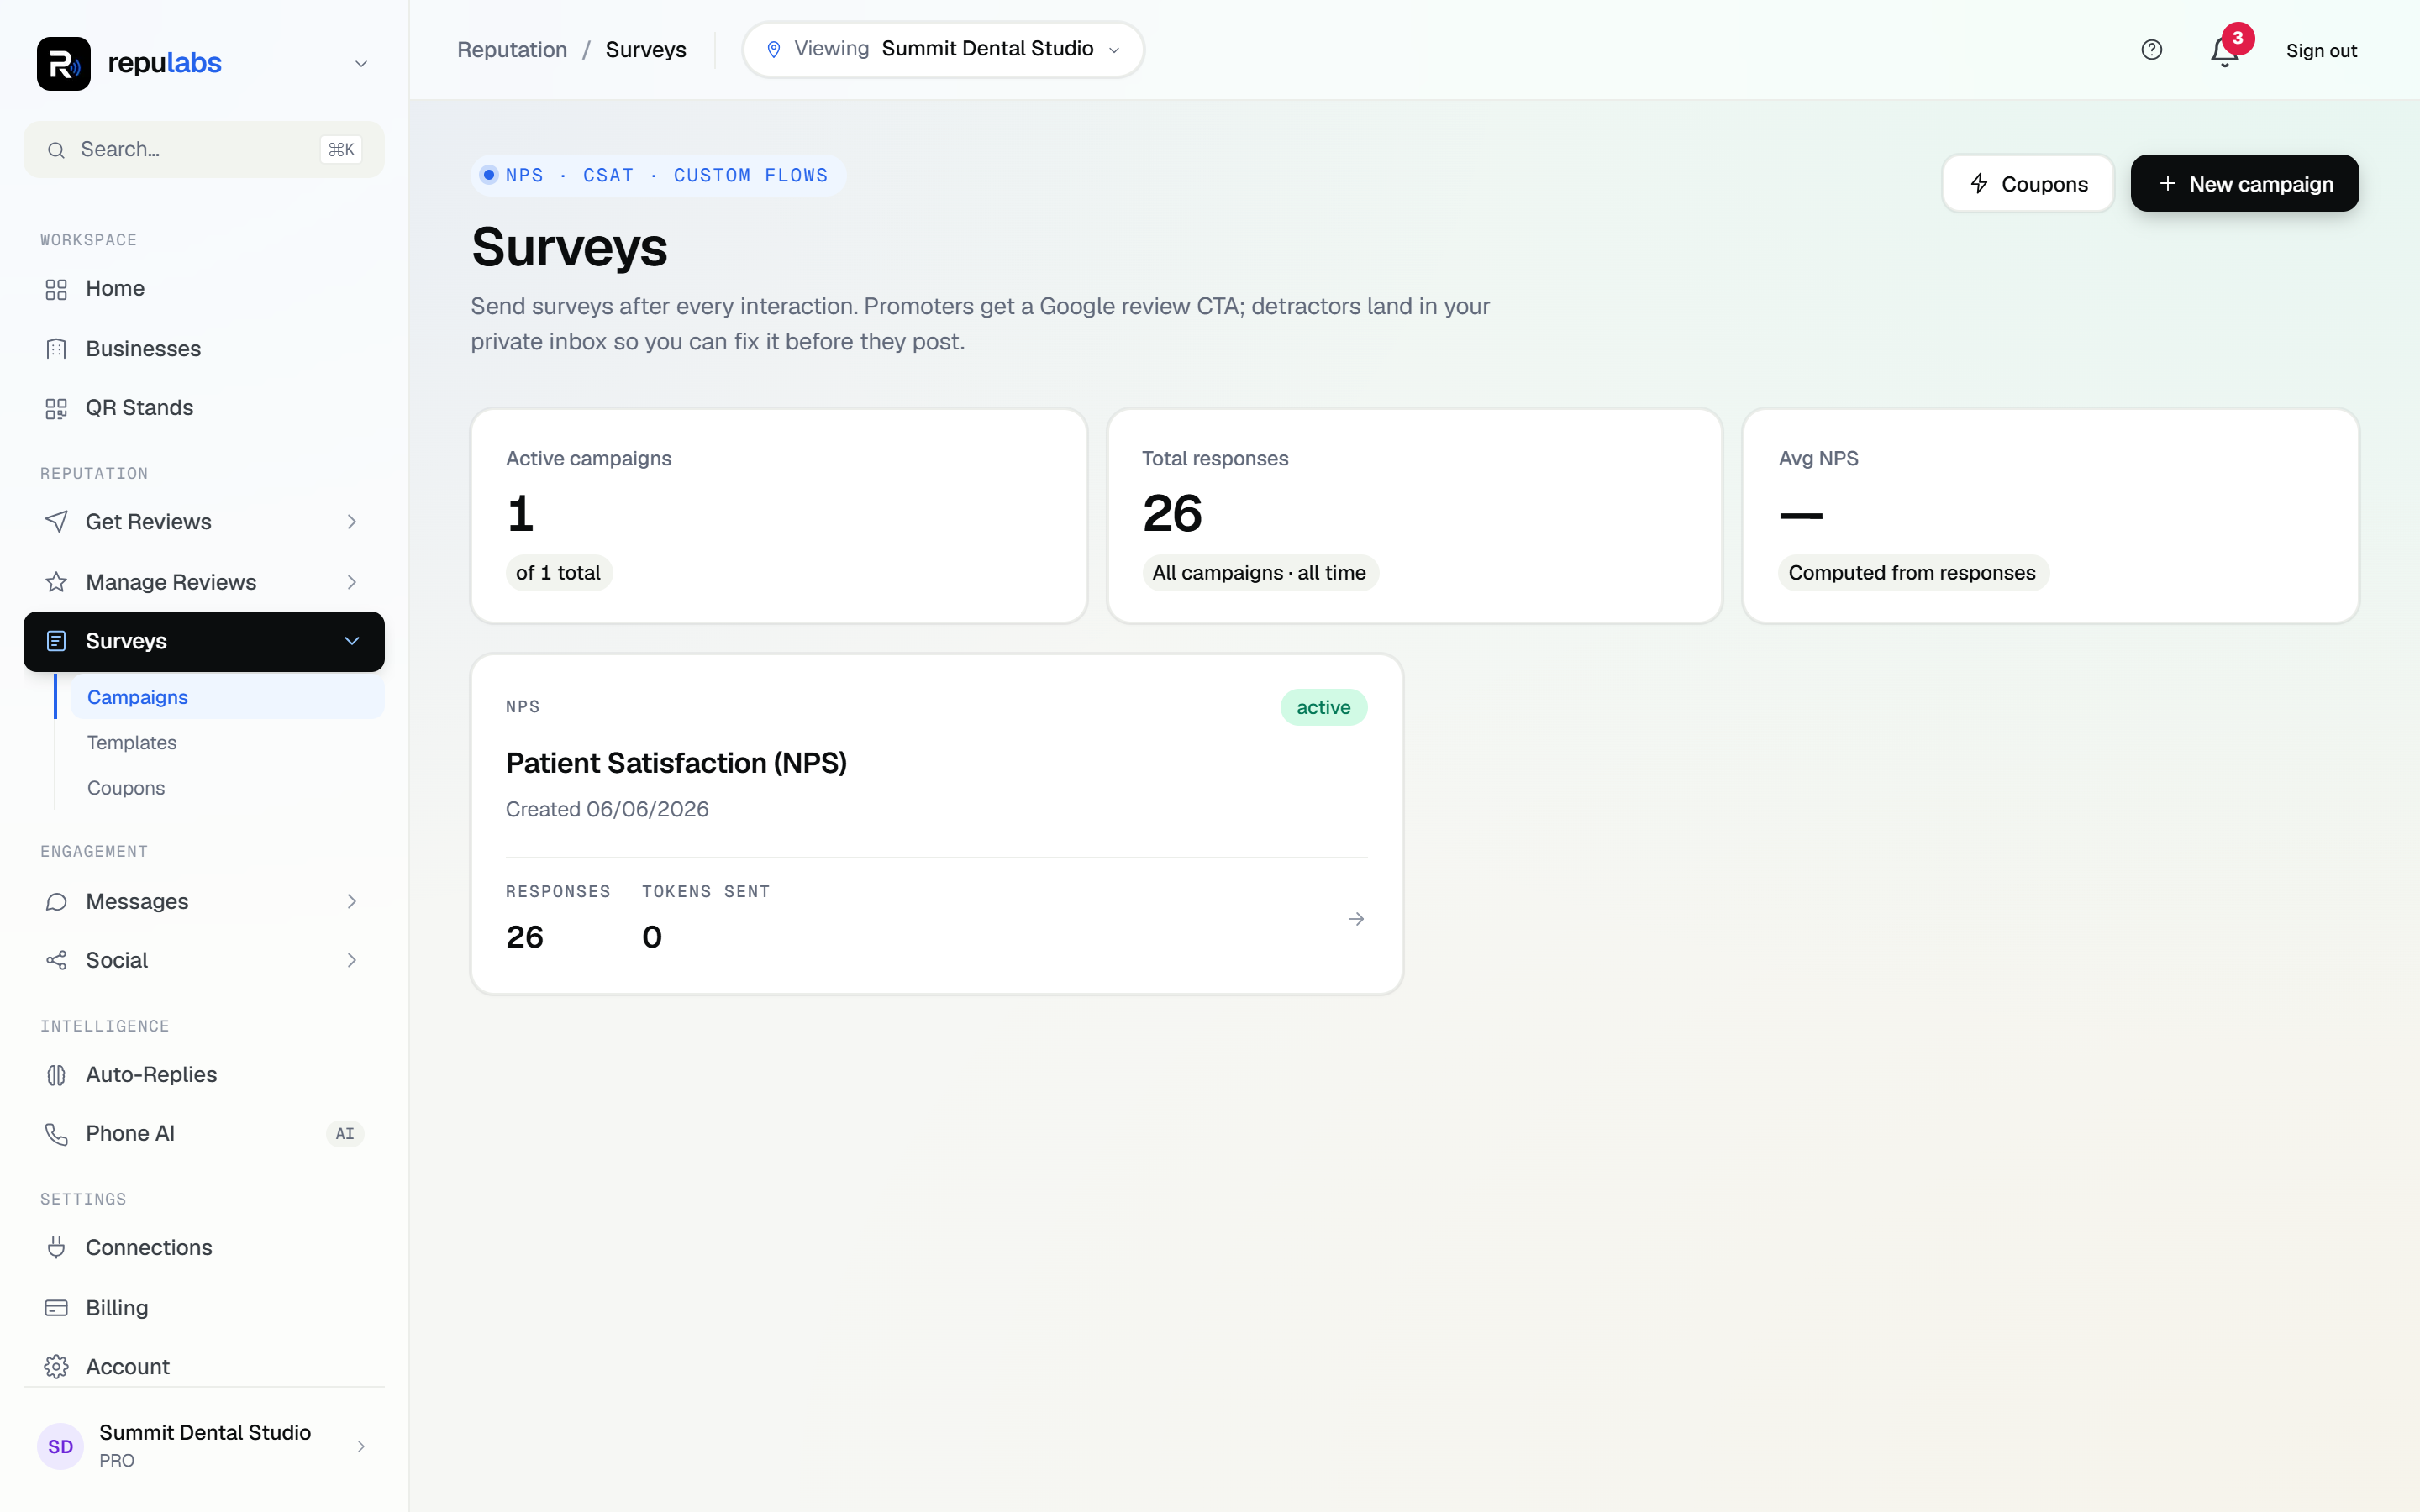Click the Active campaigns stat card
The image size is (2420, 1512).
[x=779, y=516]
